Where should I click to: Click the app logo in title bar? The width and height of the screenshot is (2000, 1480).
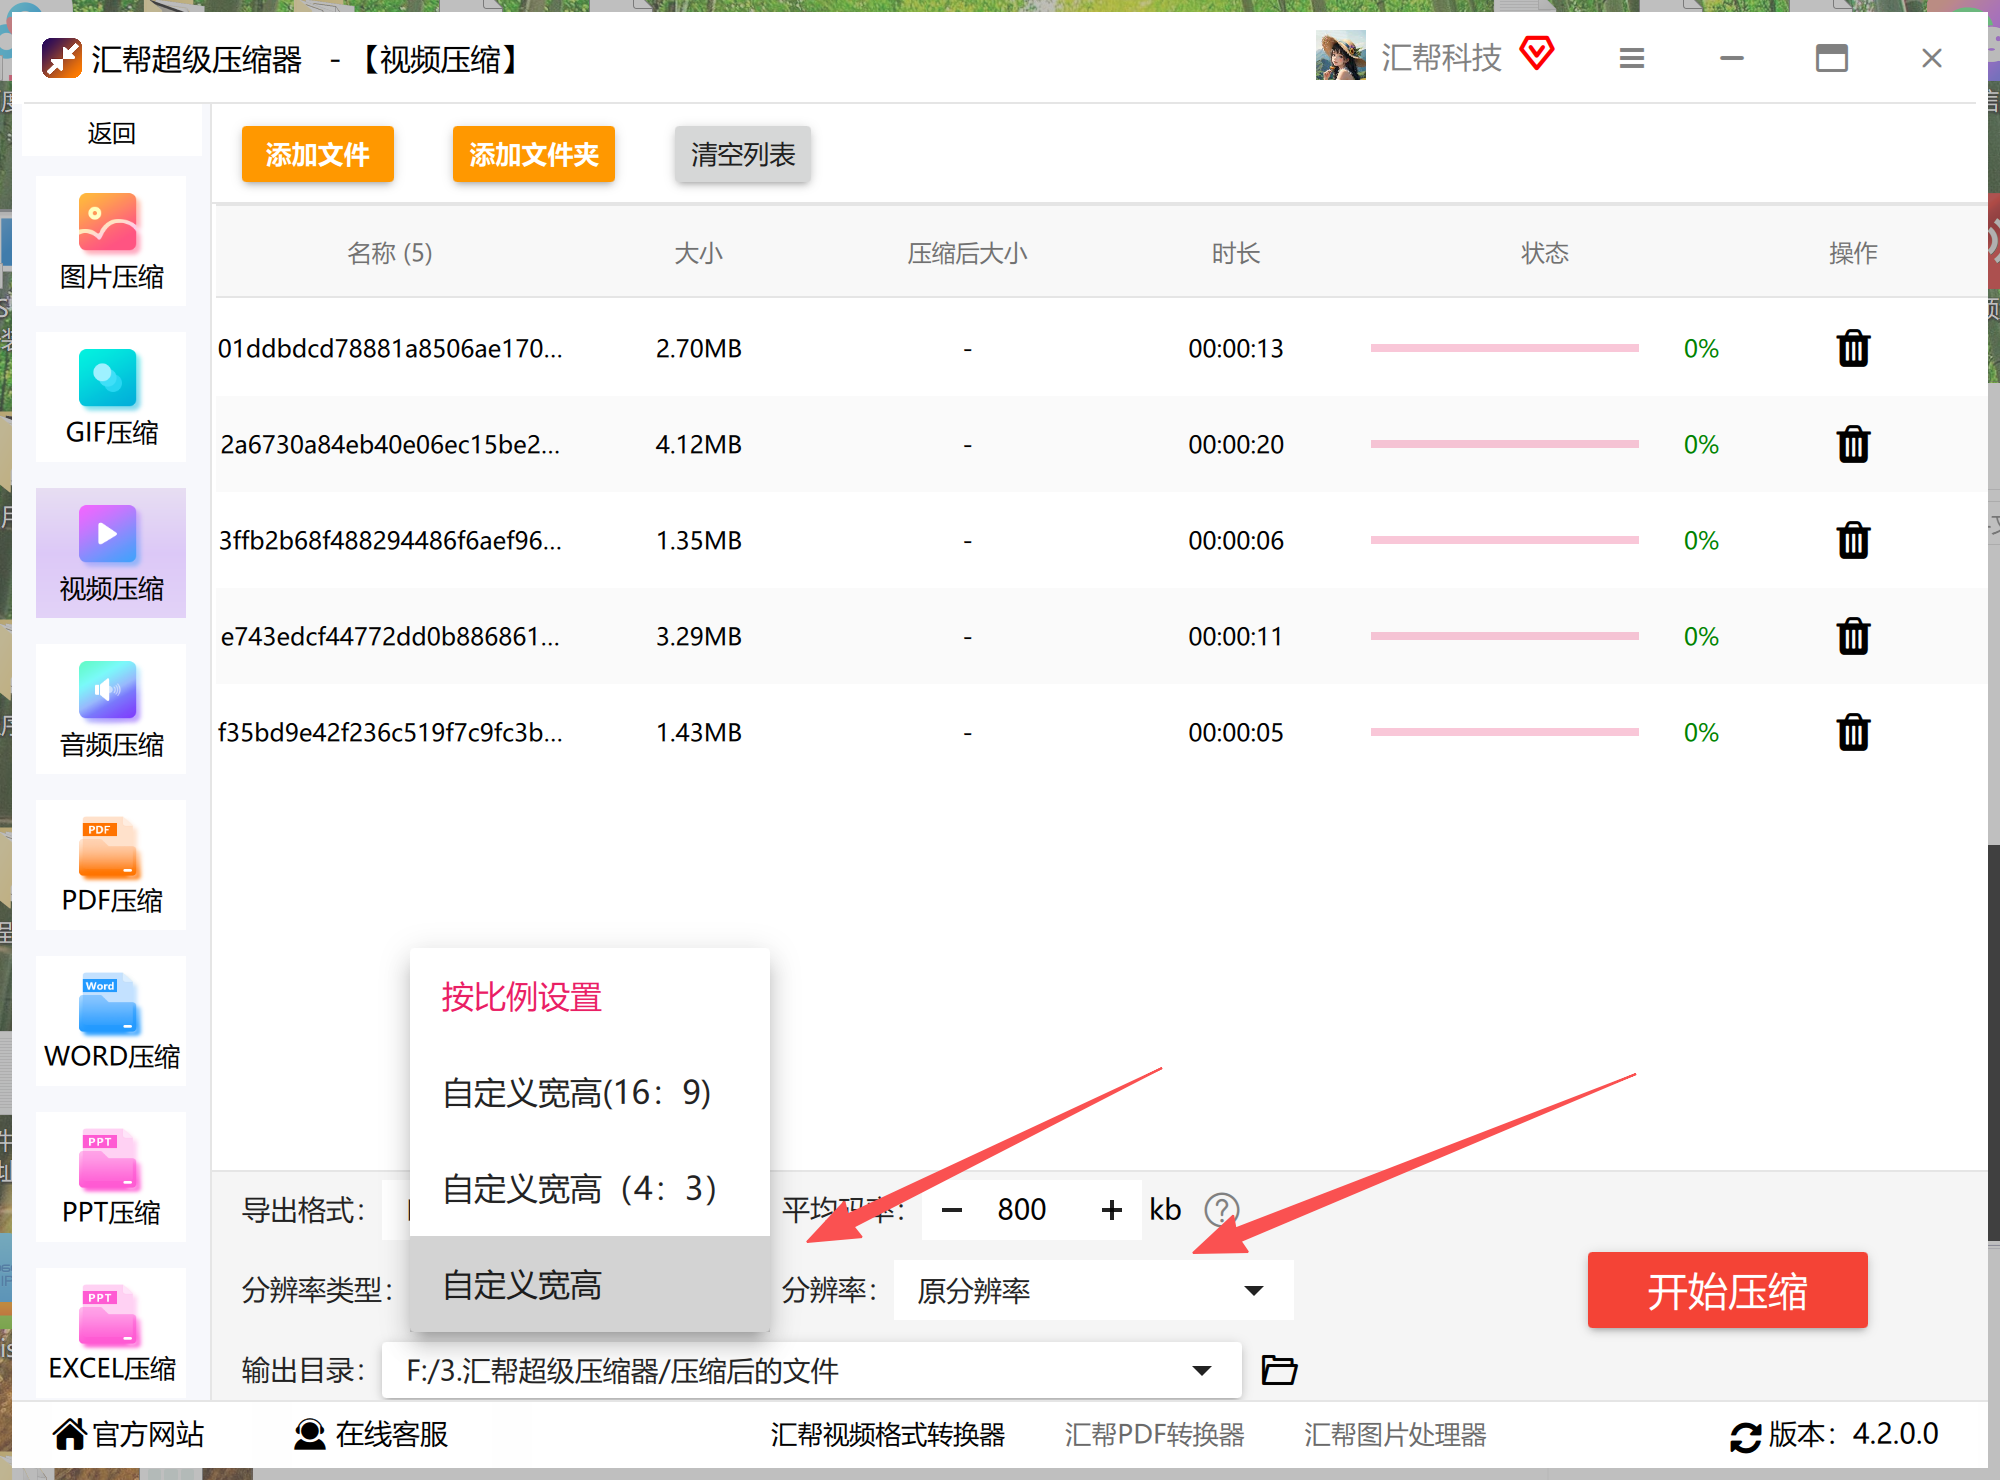click(x=61, y=58)
